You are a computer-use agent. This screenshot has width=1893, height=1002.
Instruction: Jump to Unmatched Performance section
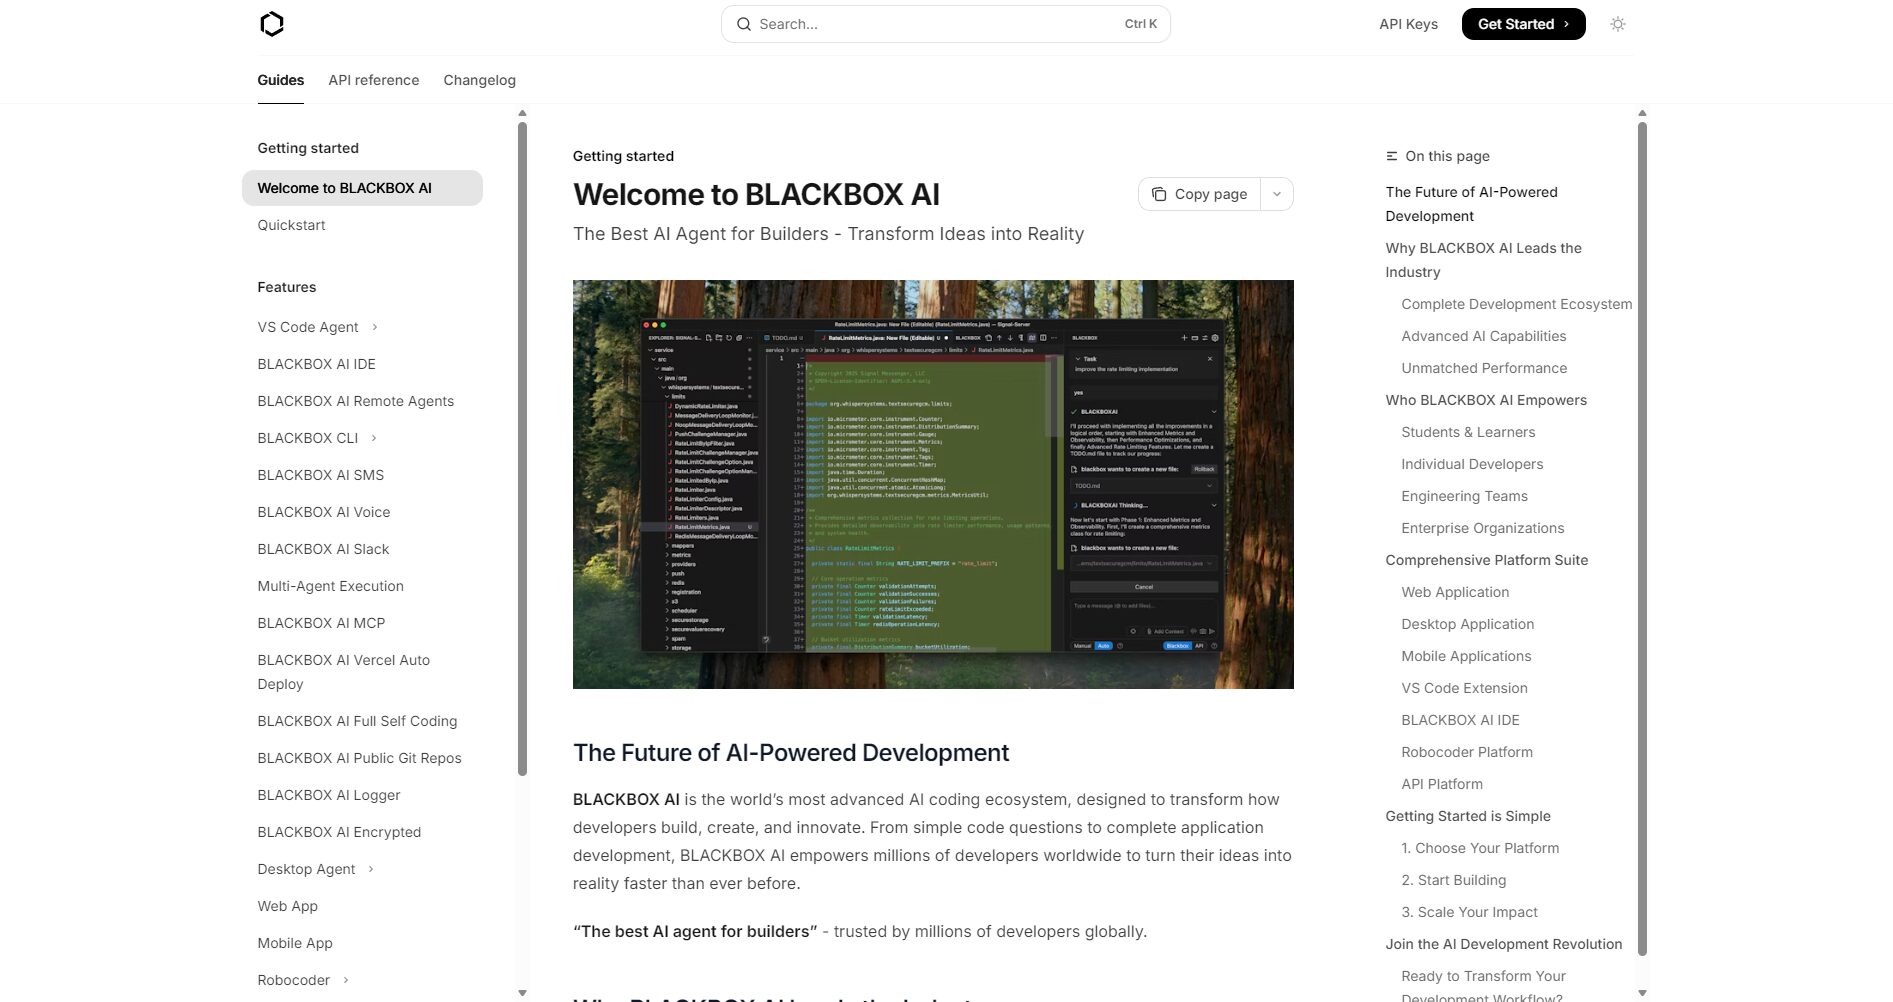(1483, 368)
